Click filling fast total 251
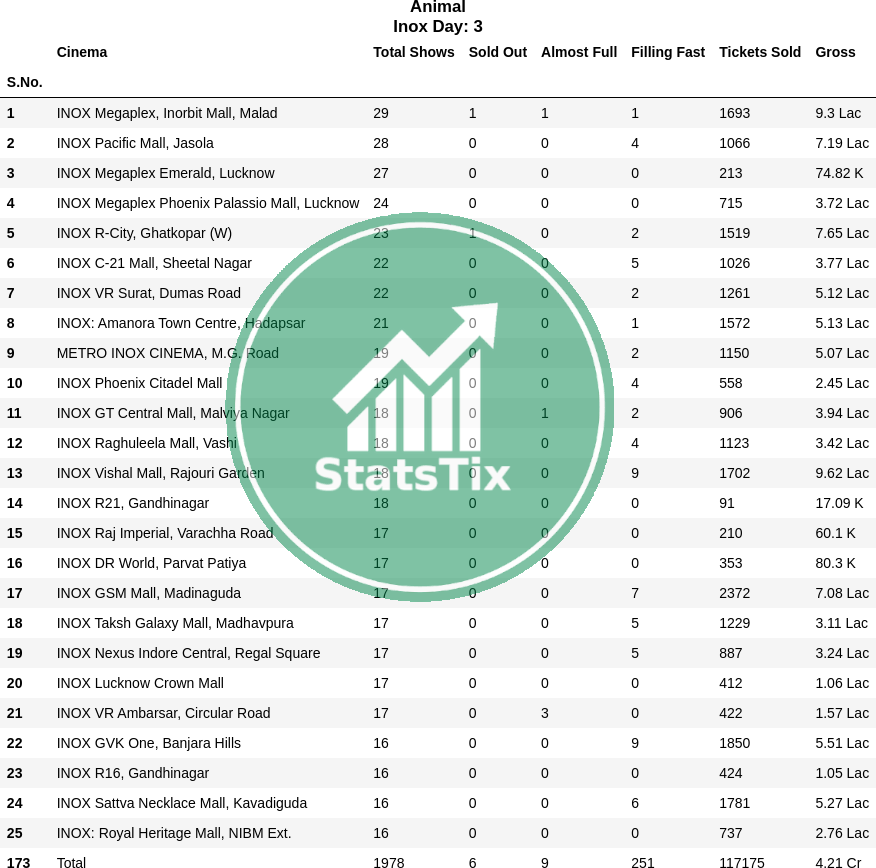The image size is (876, 868). coord(642,862)
